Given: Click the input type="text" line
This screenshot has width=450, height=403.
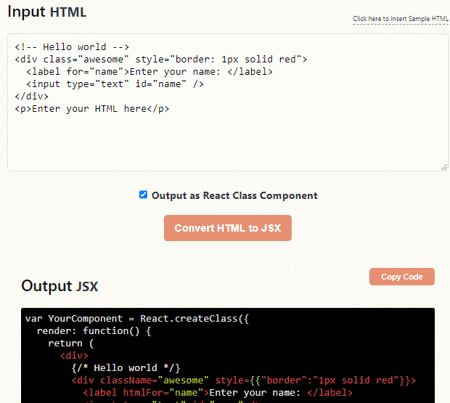Looking at the screenshot, I should [115, 84].
